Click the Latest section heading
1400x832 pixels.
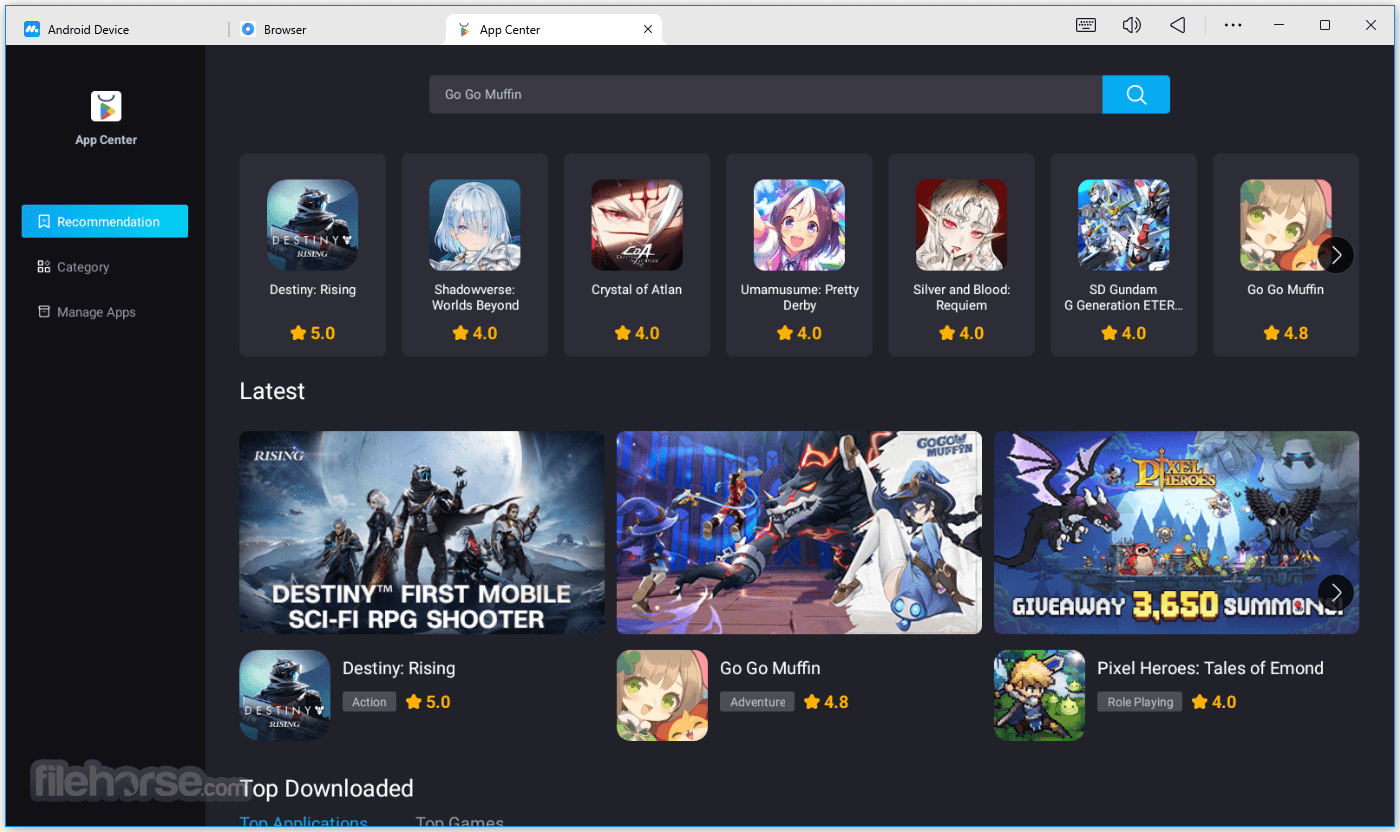(x=272, y=391)
